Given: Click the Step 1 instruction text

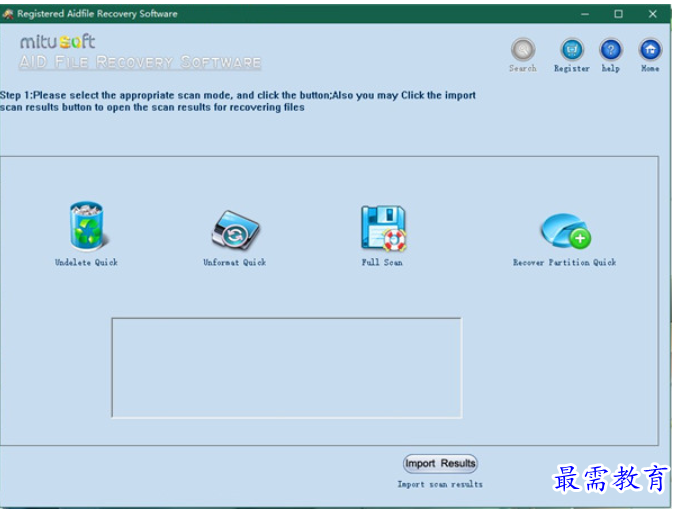Looking at the screenshot, I should [x=238, y=101].
